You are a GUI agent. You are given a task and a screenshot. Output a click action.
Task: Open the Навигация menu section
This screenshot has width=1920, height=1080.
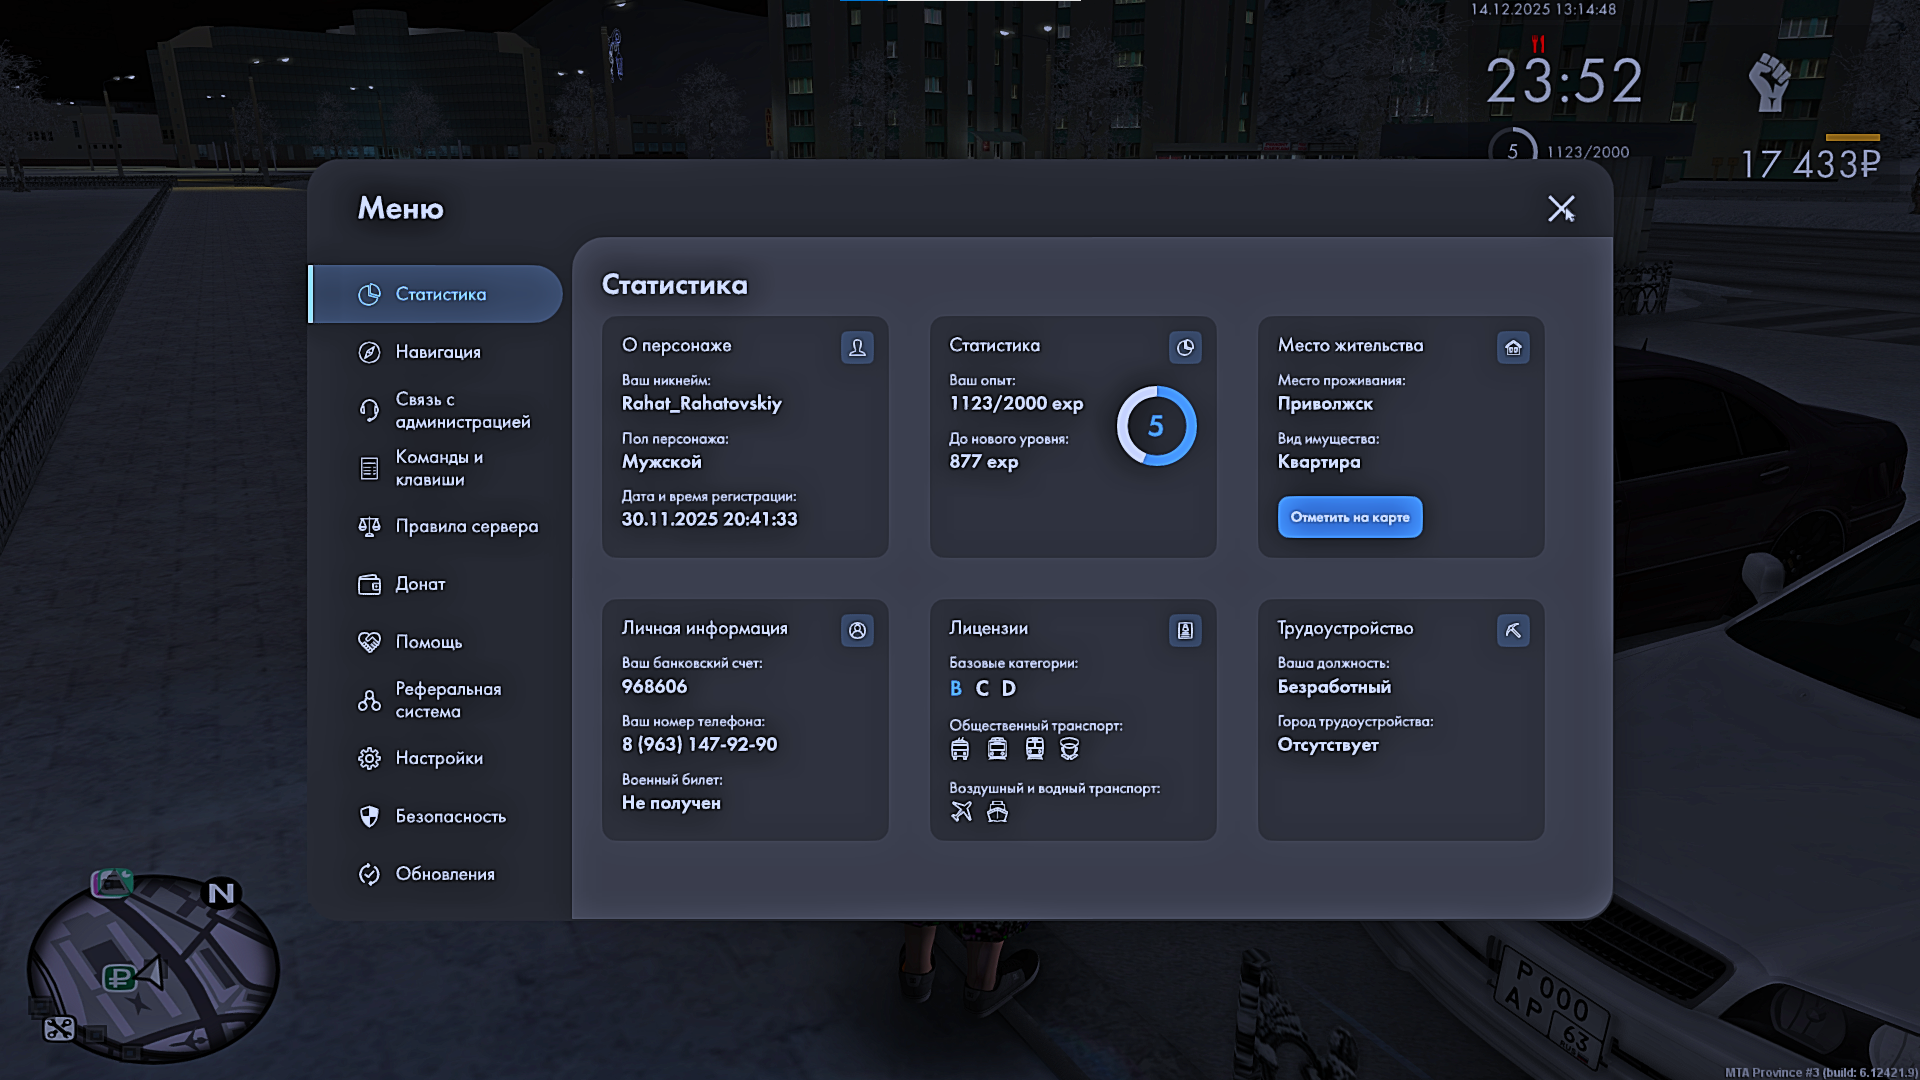(437, 352)
